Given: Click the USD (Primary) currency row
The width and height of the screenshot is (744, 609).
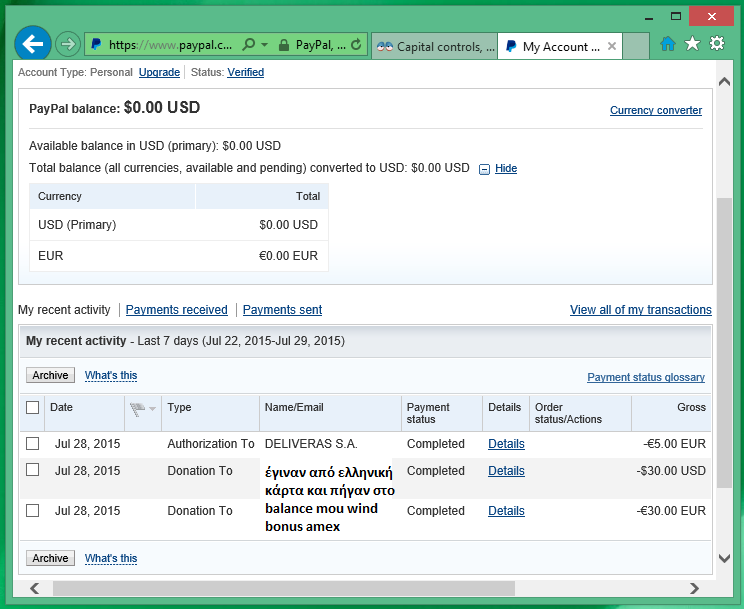Looking at the screenshot, I should [x=179, y=225].
